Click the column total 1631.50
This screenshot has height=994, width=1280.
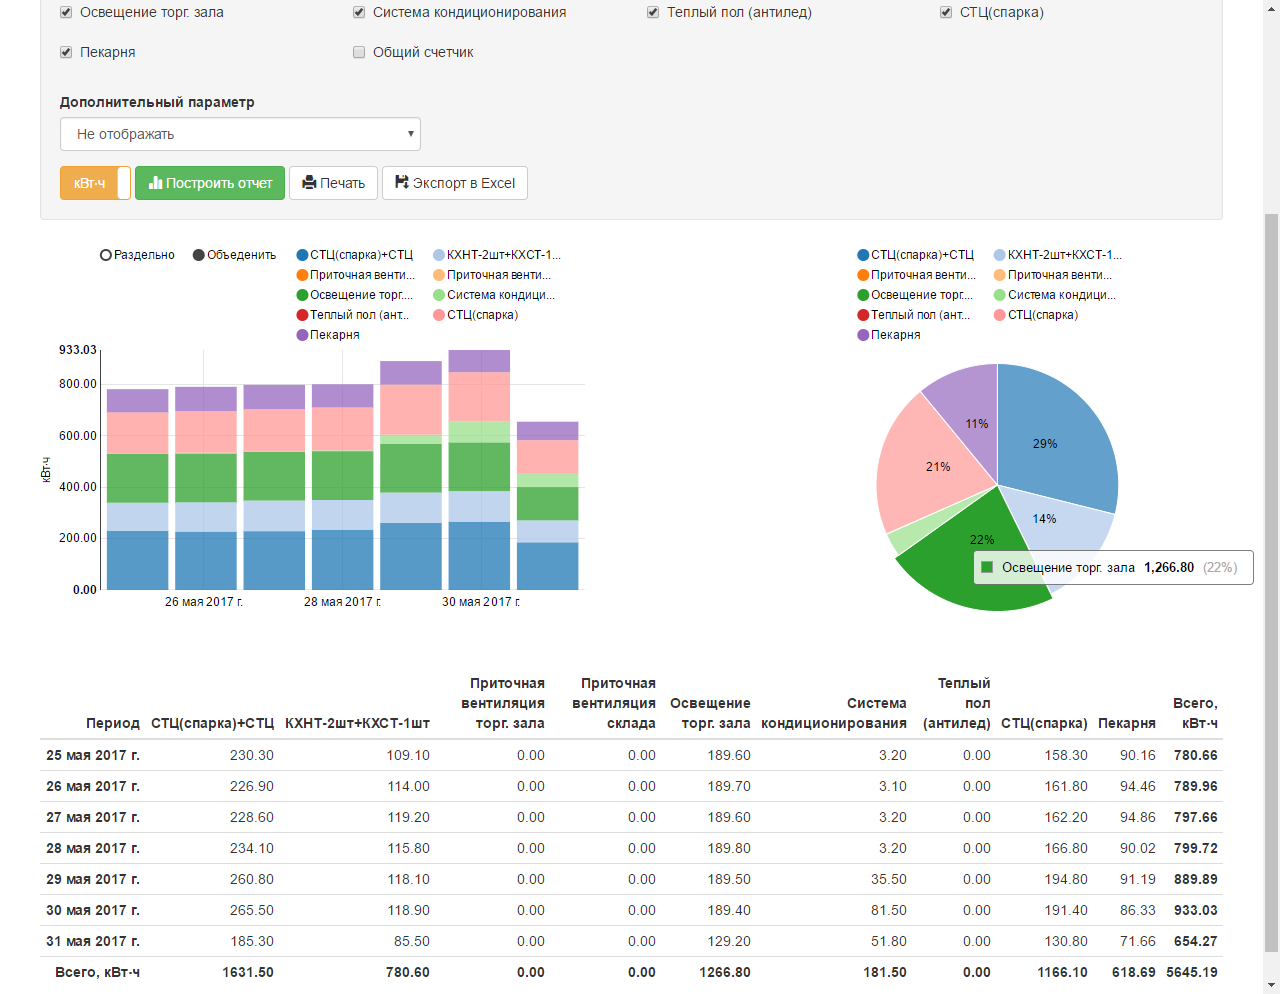click(248, 972)
